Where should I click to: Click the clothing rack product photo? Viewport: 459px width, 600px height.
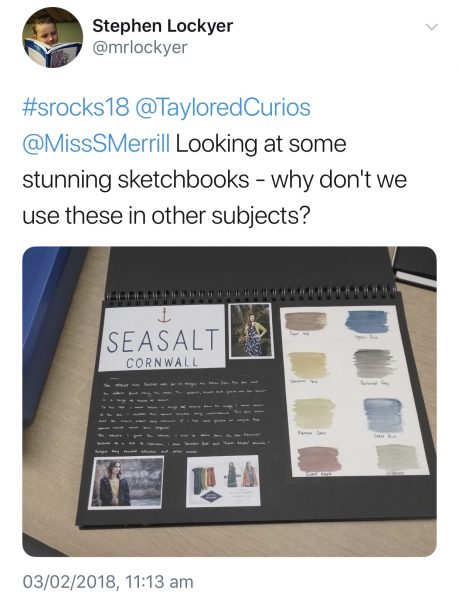tap(223, 481)
